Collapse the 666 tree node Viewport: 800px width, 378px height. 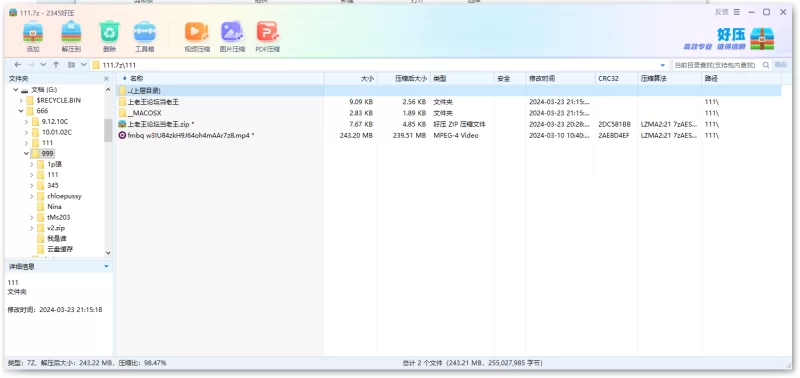(x=21, y=111)
